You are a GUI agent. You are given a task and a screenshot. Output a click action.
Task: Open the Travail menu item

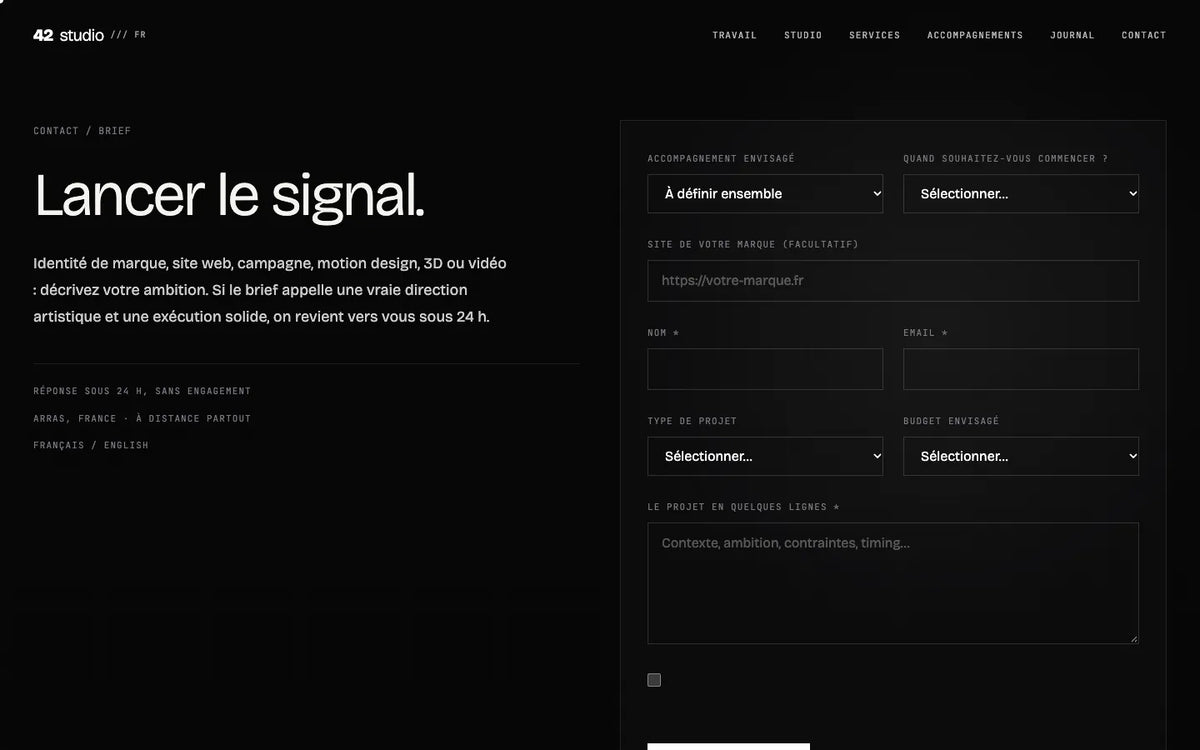(734, 35)
